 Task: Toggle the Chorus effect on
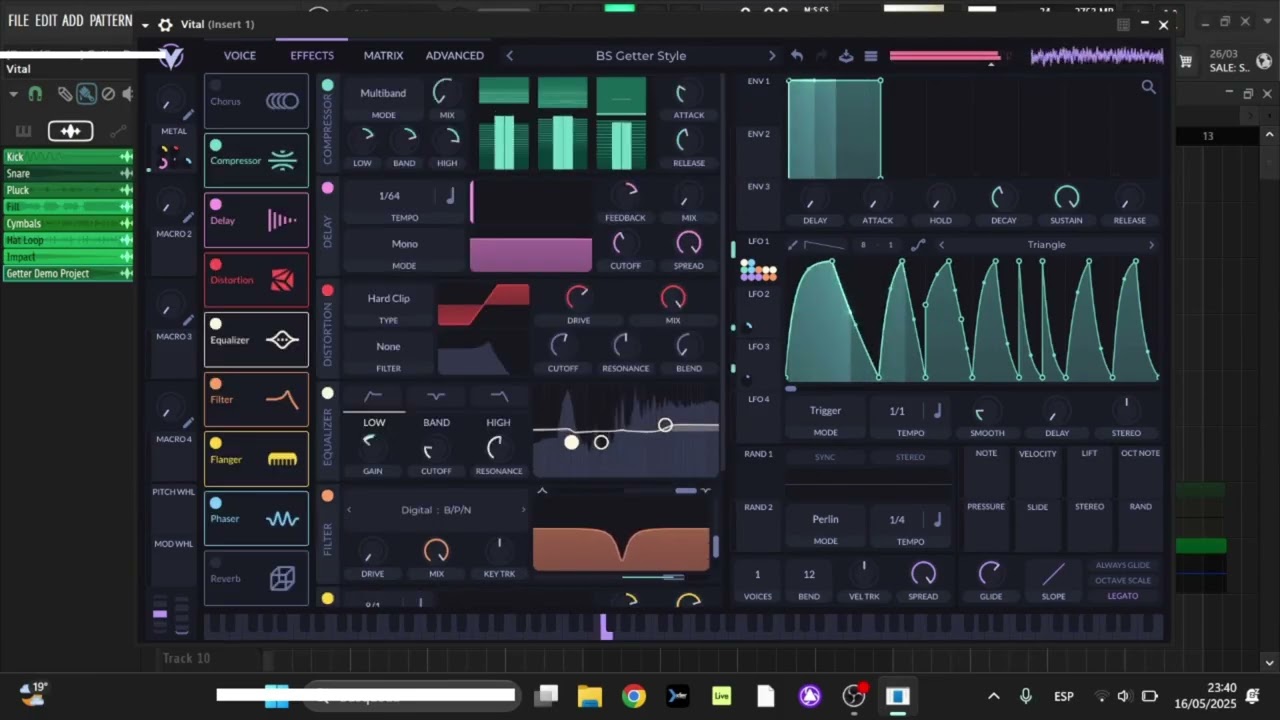point(216,86)
